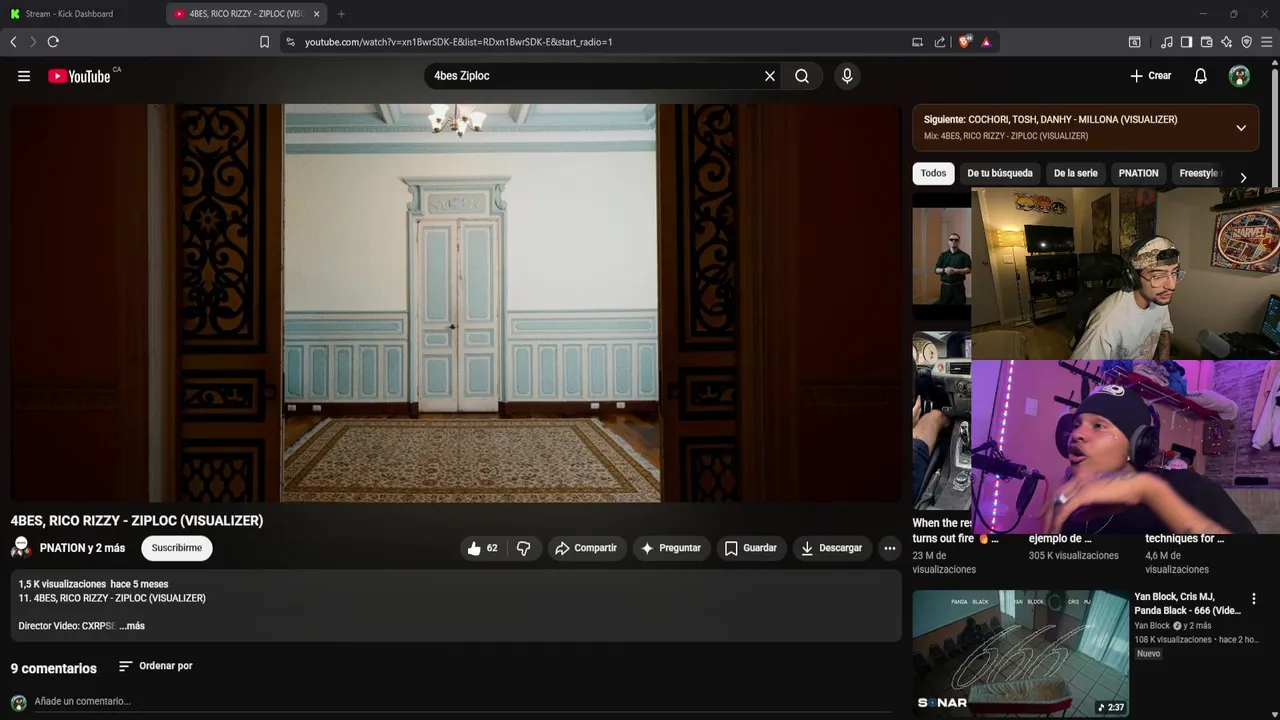1280x720 pixels.
Task: Open Brave Shields lion icon
Action: coord(965,42)
